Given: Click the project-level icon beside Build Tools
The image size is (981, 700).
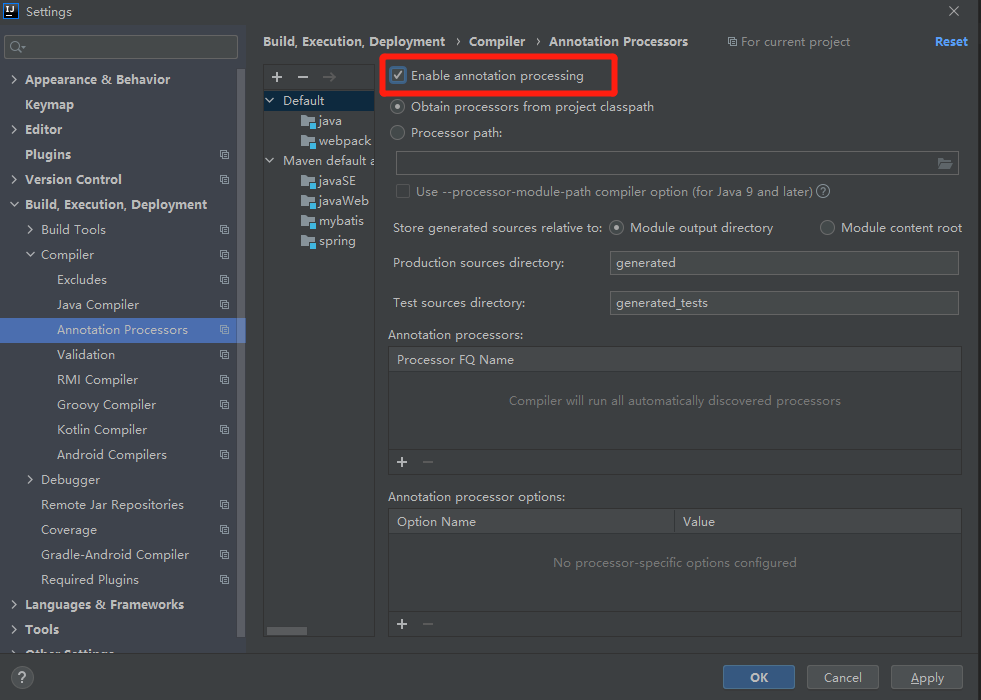Looking at the screenshot, I should 225,230.
